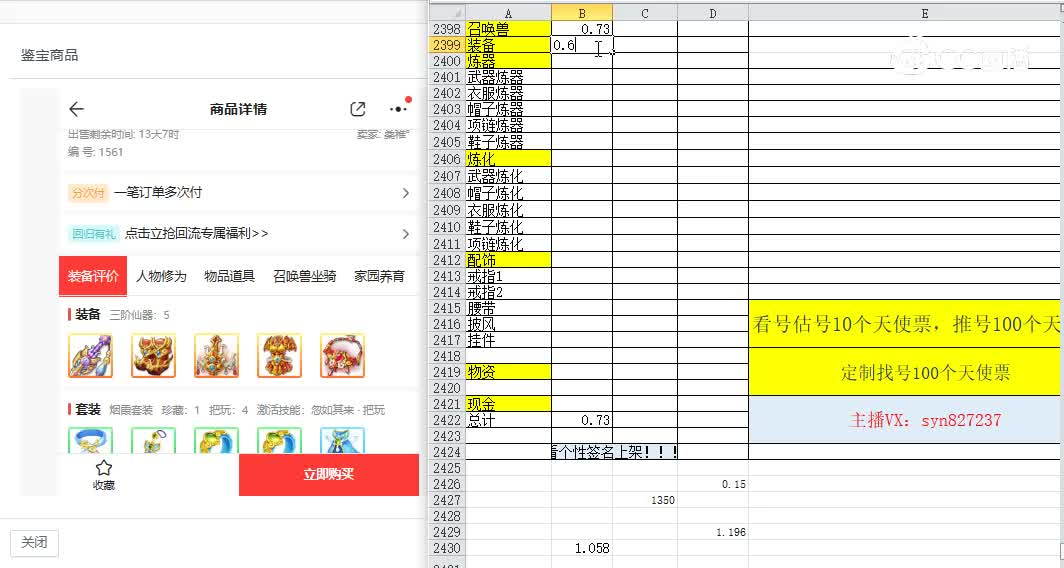The image size is (1064, 568).
Task: Open the second 套装 item with green border
Action: coord(153,440)
